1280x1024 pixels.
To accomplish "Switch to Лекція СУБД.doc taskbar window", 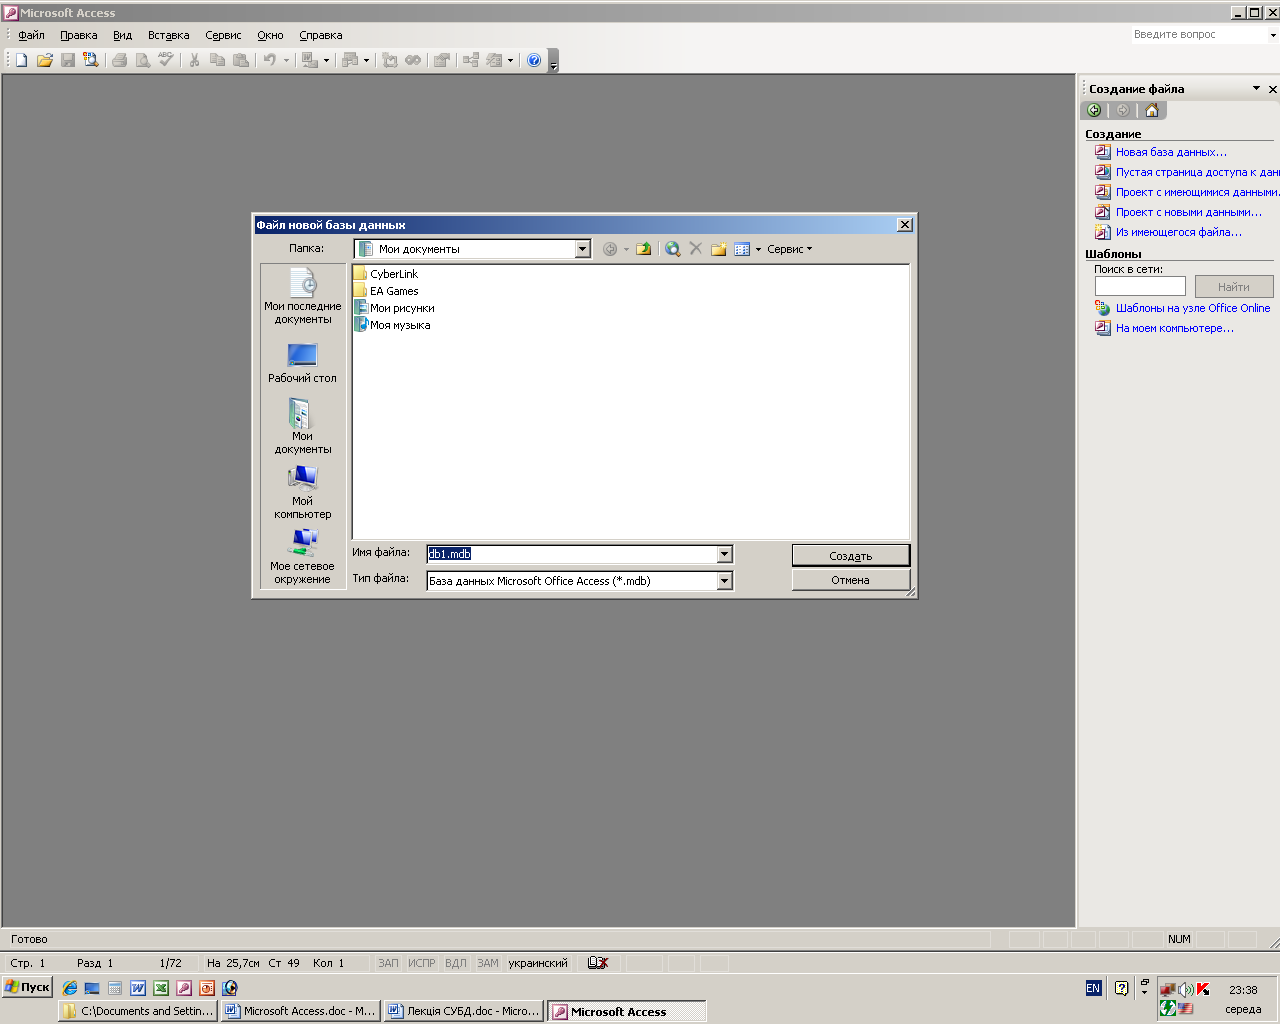I will 464,1011.
